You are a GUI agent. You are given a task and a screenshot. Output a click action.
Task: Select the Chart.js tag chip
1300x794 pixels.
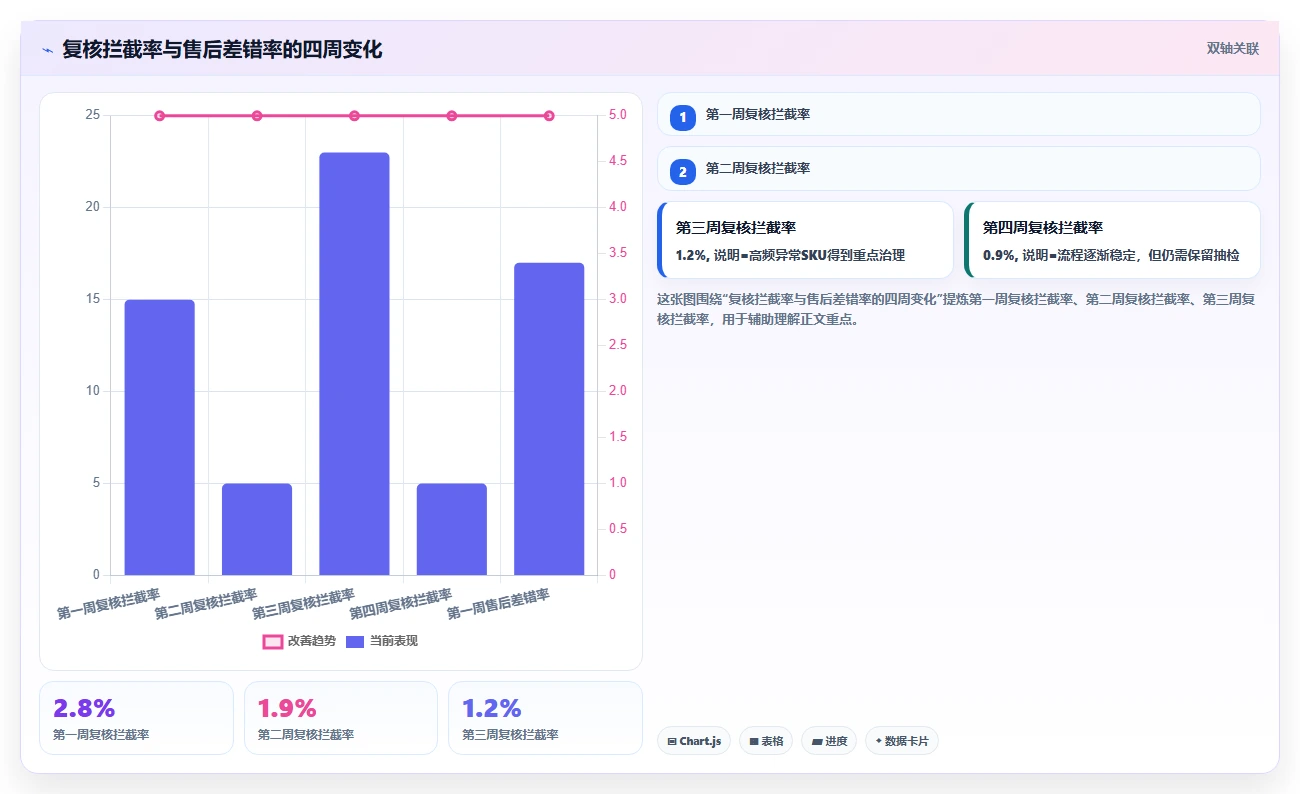694,741
